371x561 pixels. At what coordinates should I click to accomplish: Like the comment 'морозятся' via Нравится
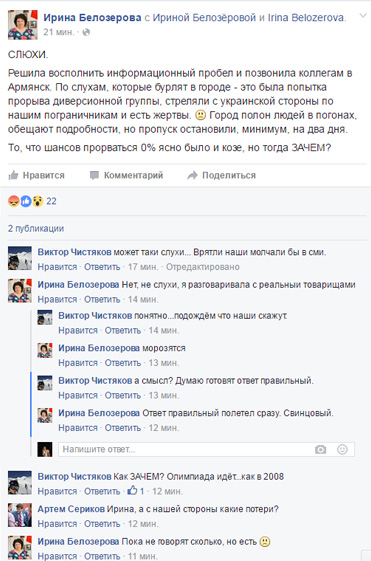pyautogui.click(x=78, y=363)
